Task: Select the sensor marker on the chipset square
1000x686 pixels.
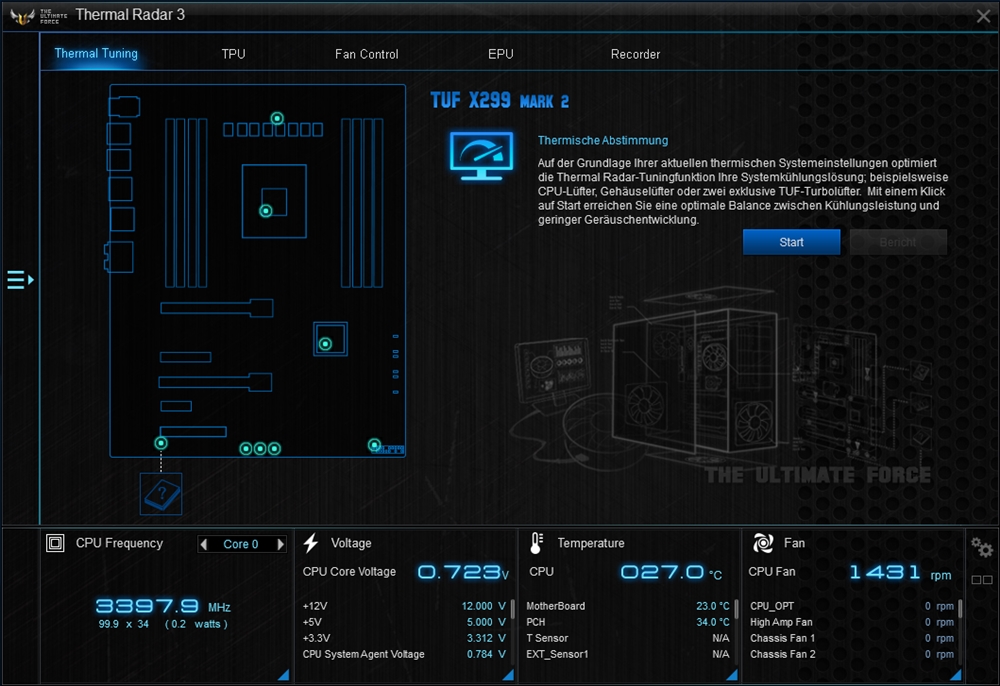Action: click(x=325, y=344)
